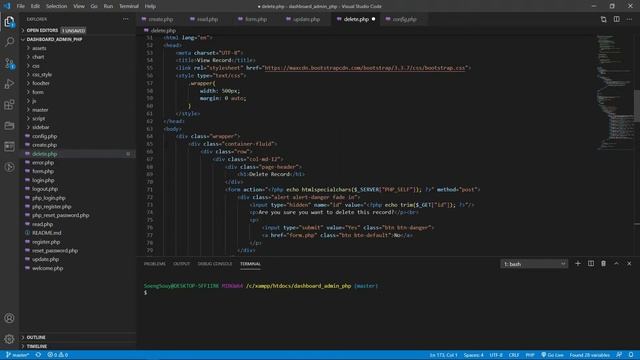Close the terminal panel
Viewport: 640px width, 360px height.
629,264
